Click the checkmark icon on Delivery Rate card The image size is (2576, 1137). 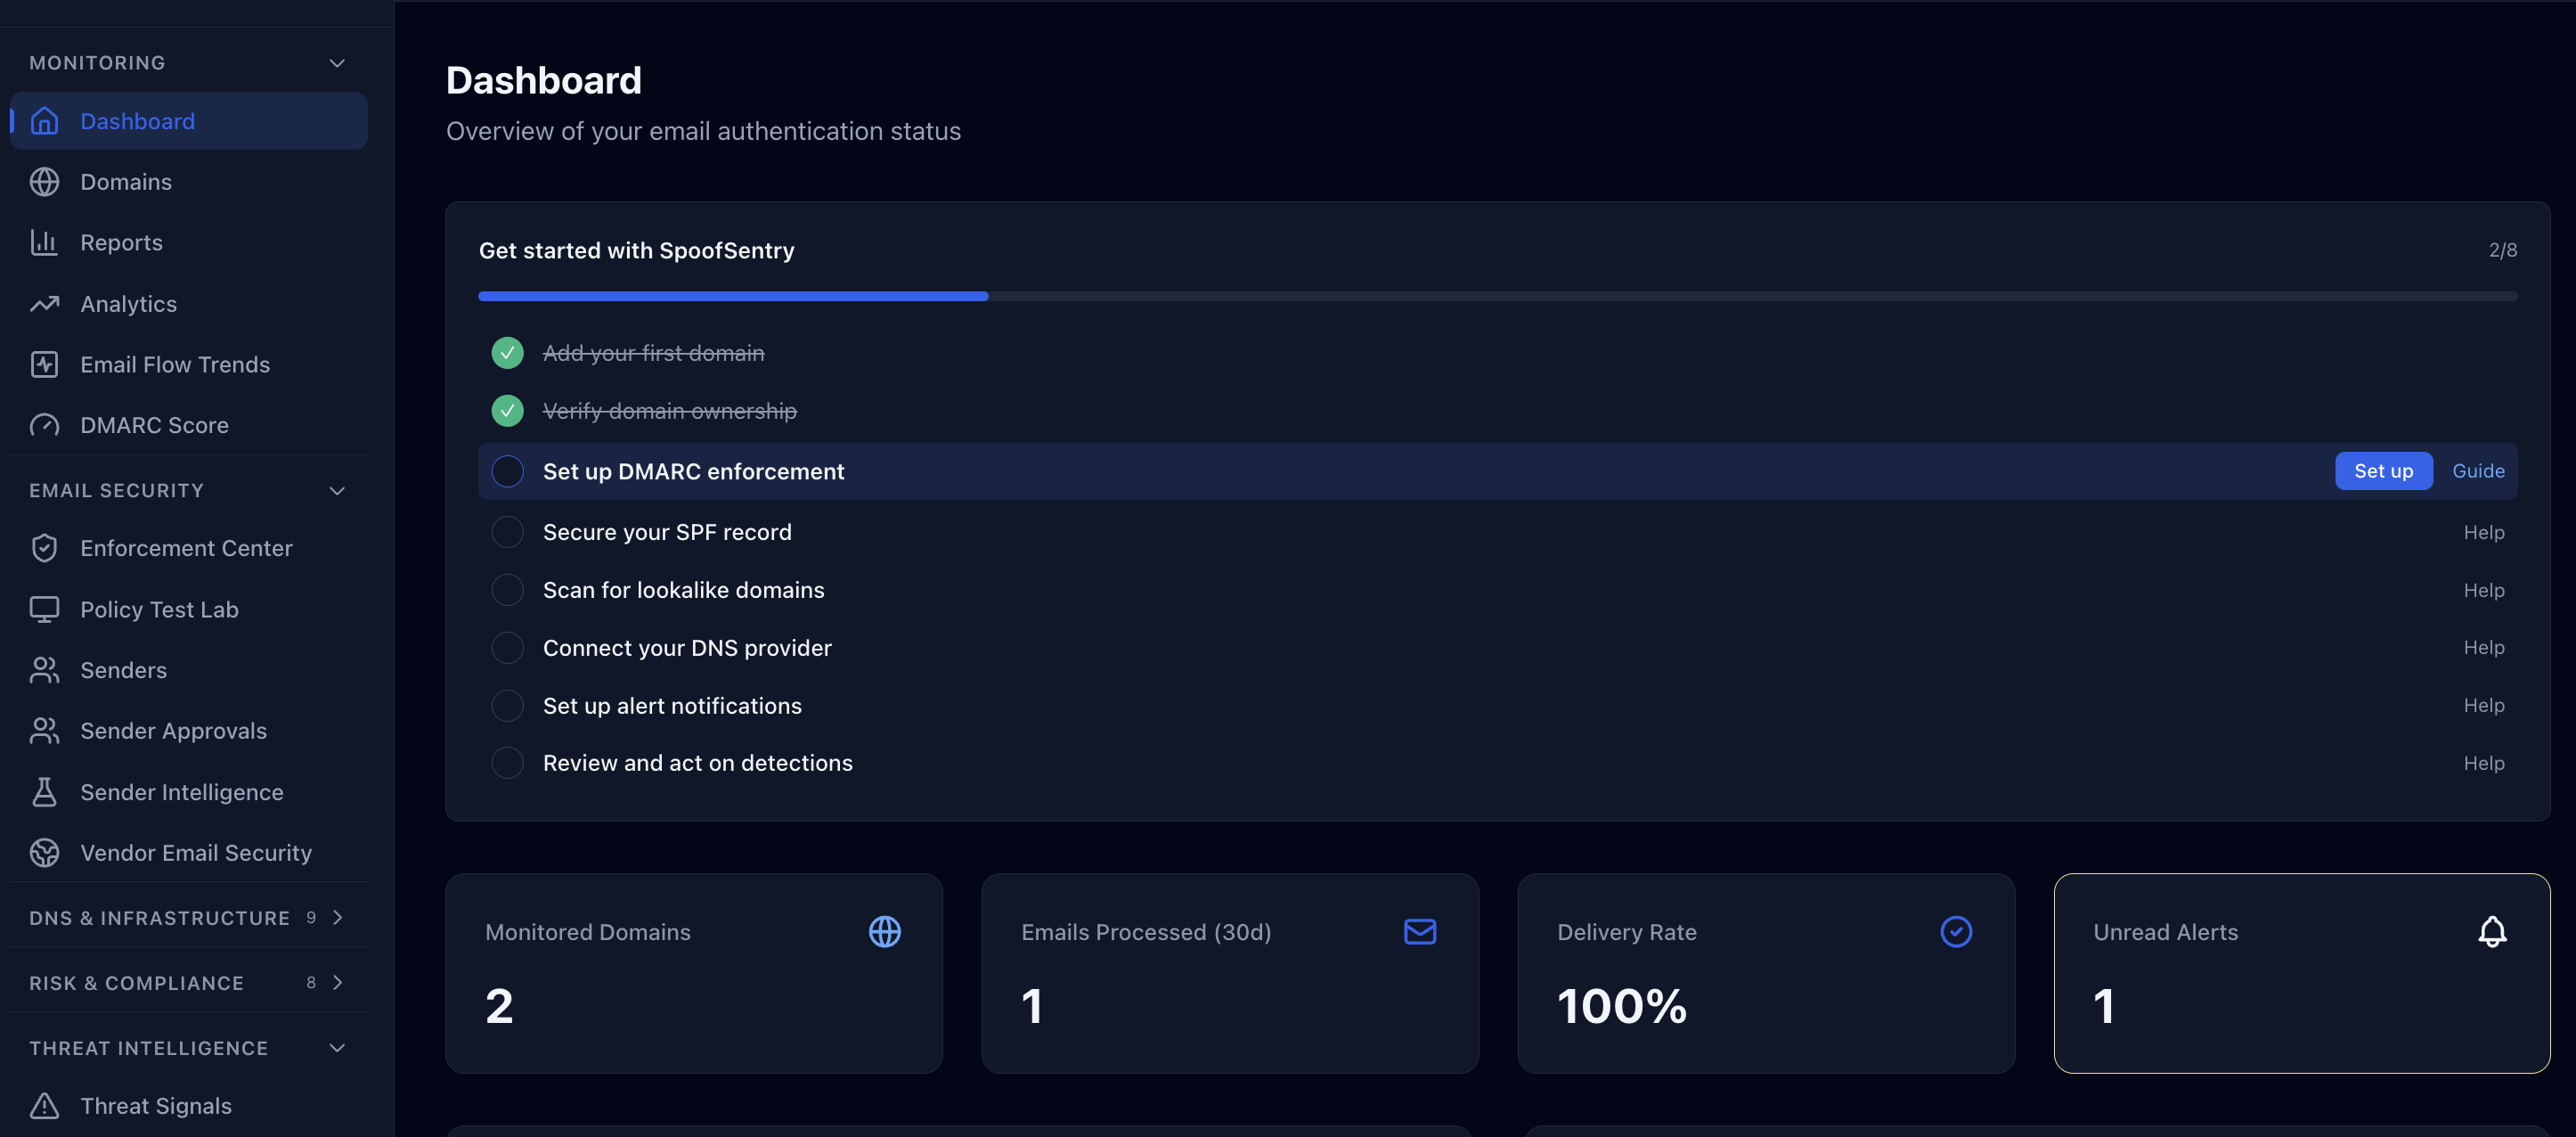pos(1956,932)
